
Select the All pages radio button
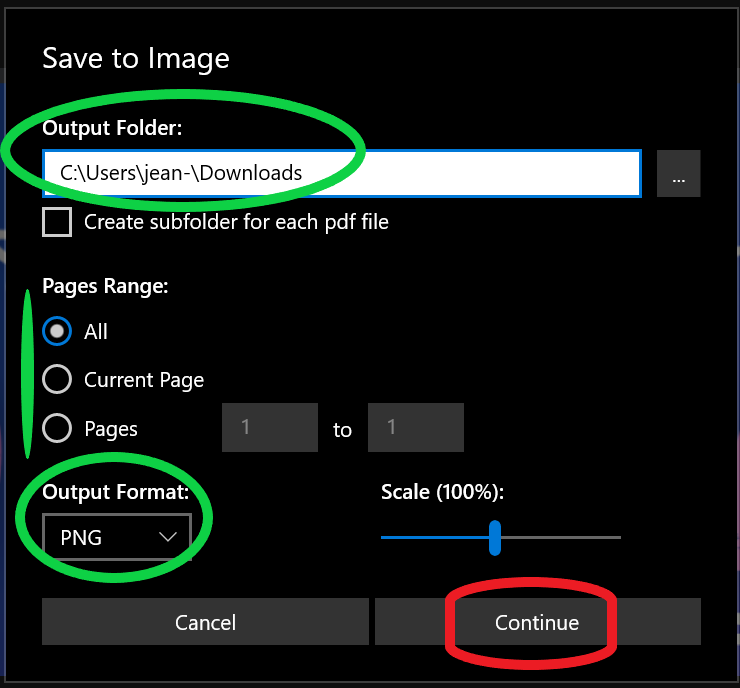click(57, 331)
